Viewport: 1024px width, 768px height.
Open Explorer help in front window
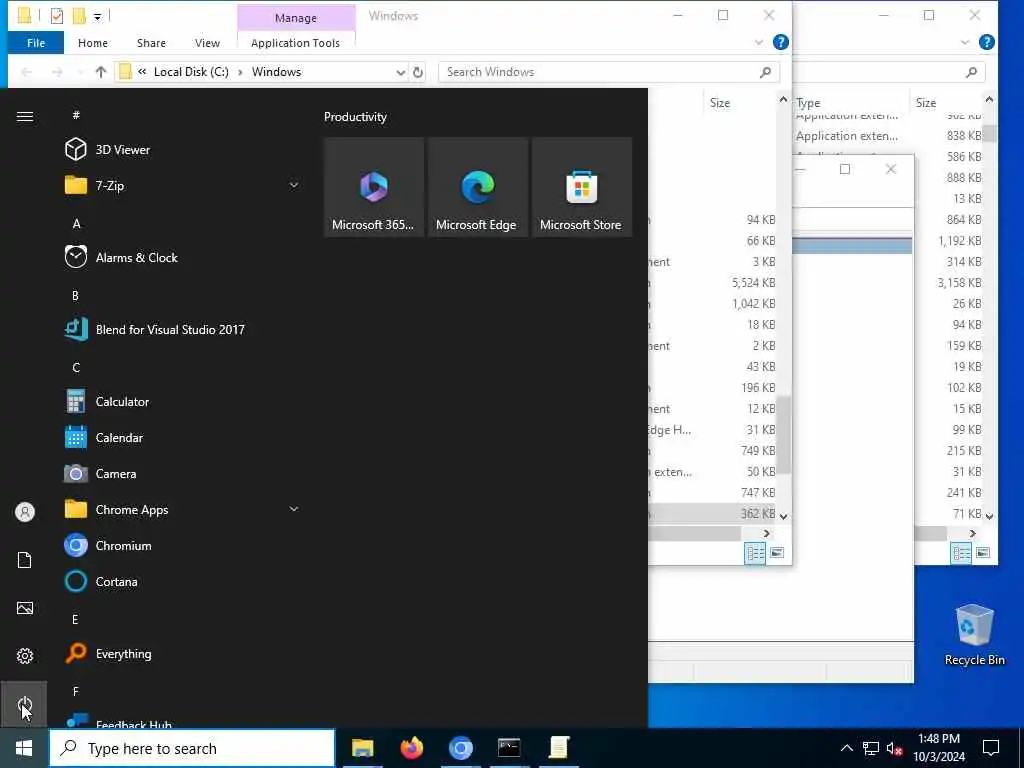coord(780,42)
